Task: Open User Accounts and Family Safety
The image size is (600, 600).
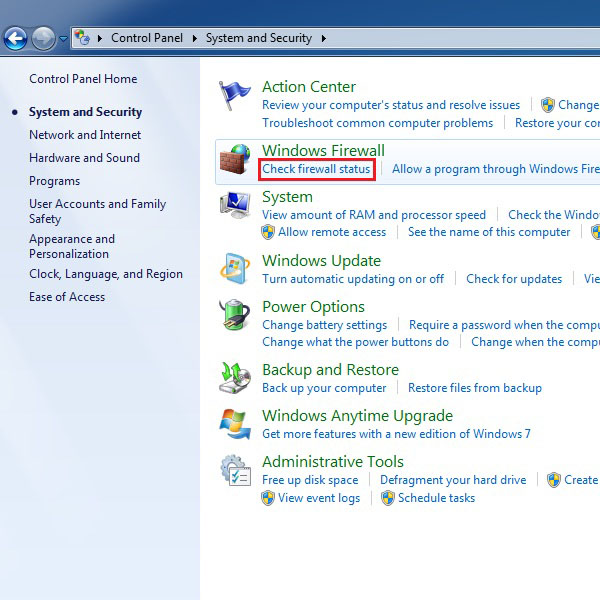Action: pos(98,211)
